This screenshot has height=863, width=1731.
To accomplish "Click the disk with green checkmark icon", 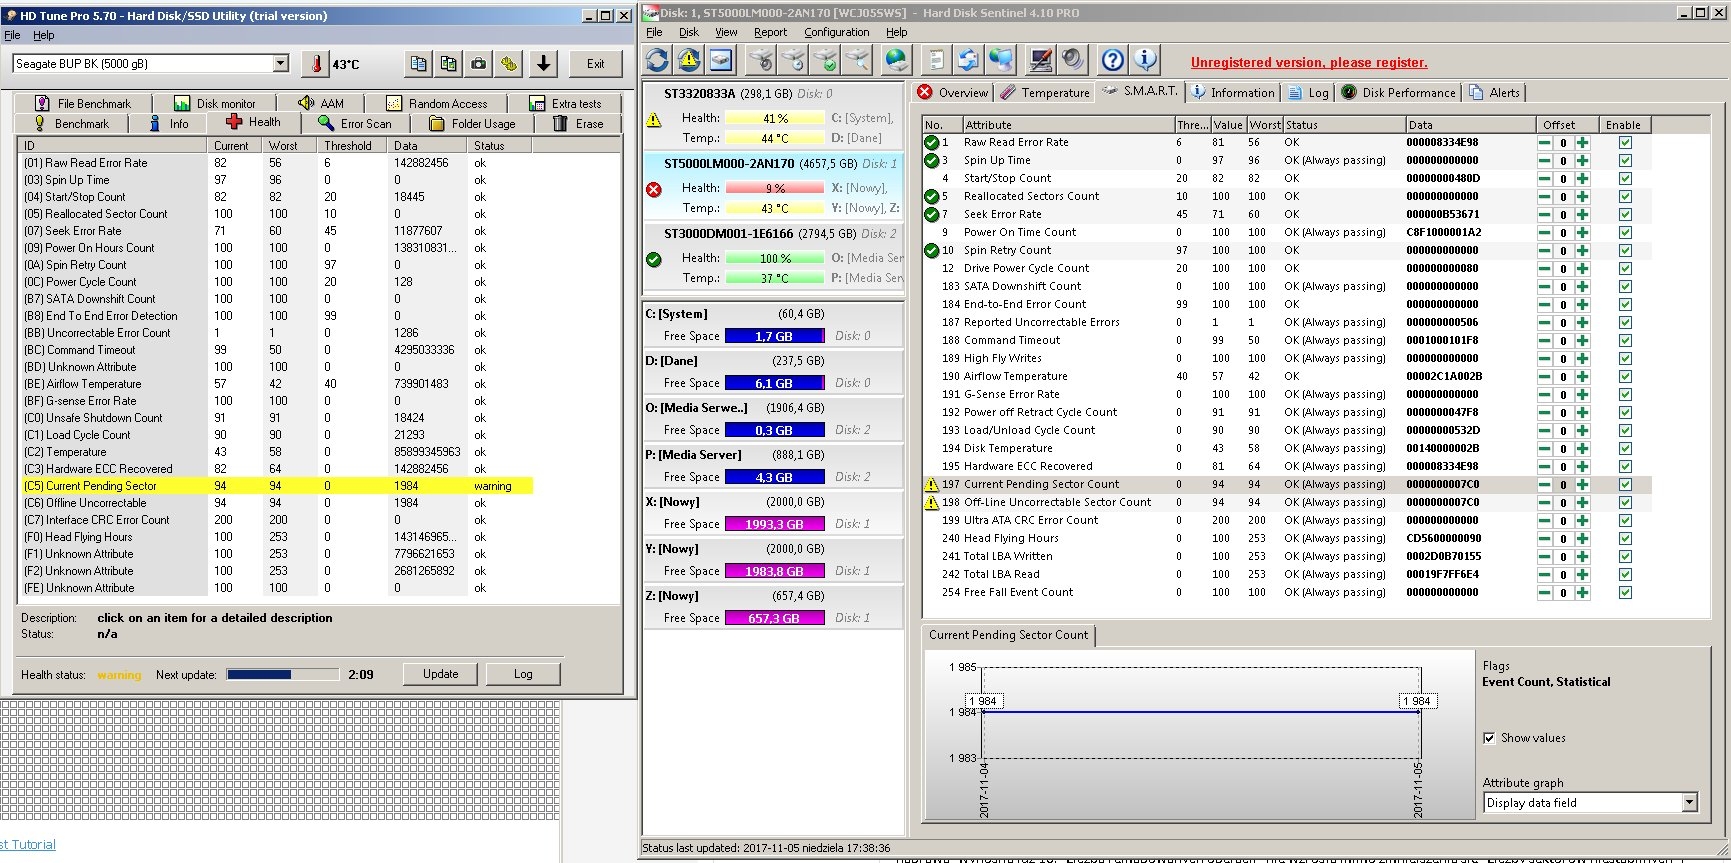I will (825, 60).
